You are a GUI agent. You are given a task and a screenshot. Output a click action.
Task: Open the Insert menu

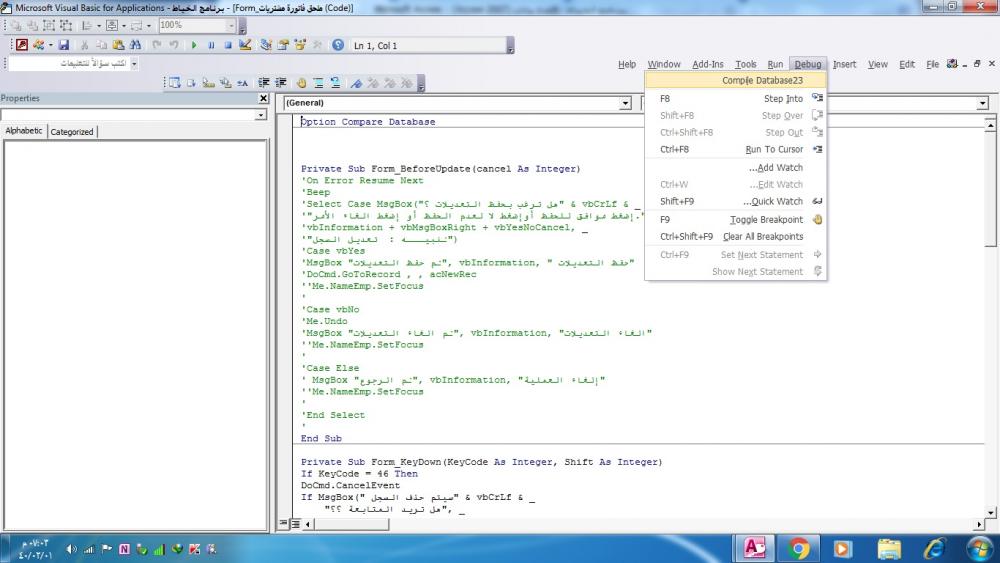tap(844, 64)
